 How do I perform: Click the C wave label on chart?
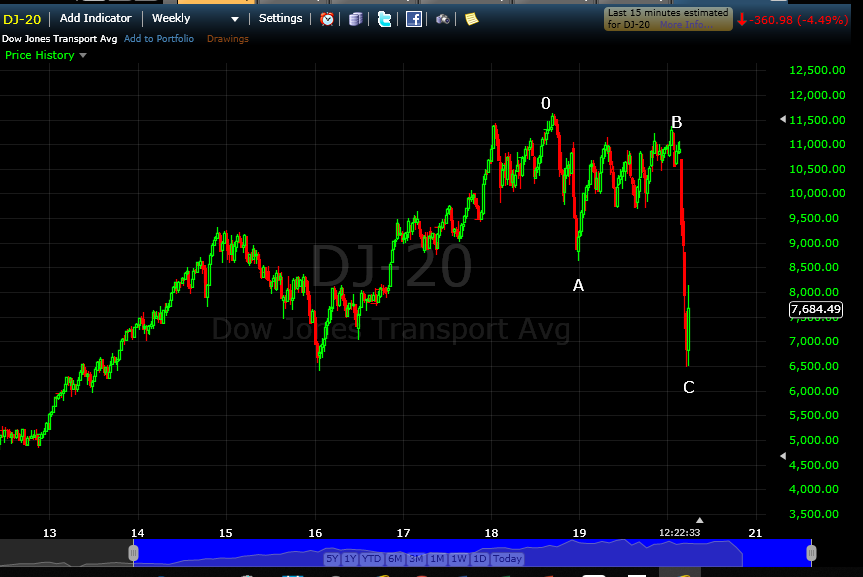[689, 387]
